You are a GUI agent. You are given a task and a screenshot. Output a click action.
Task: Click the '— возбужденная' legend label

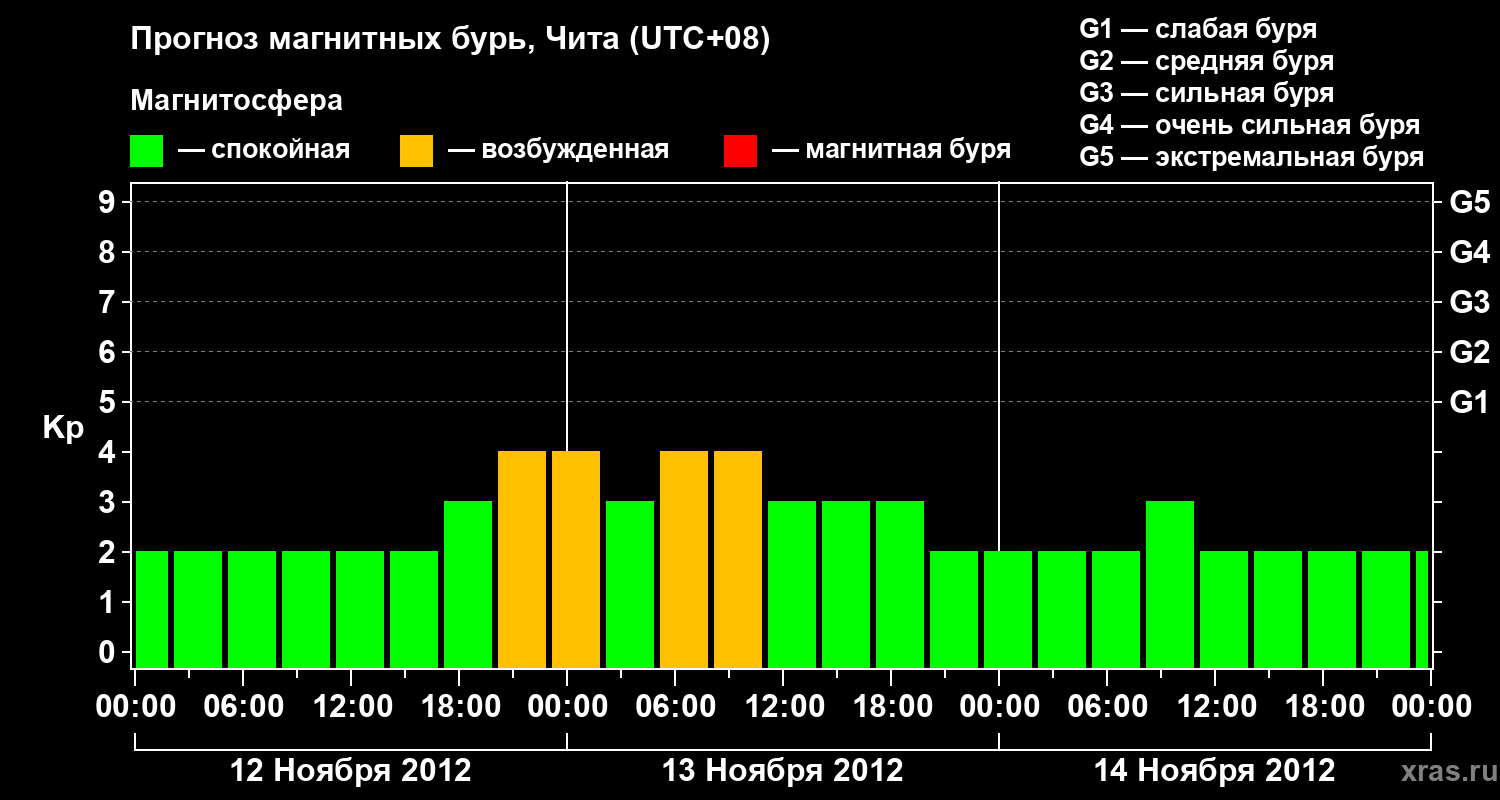558,151
